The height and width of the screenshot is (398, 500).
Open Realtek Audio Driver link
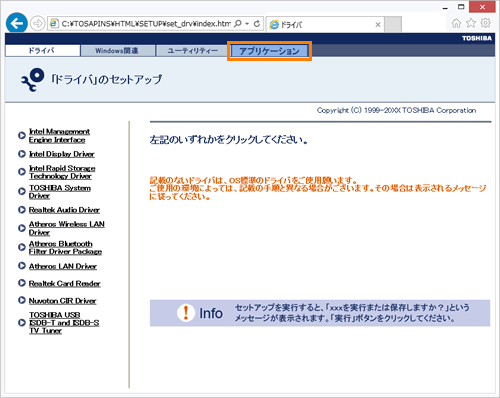pyautogui.click(x=64, y=210)
